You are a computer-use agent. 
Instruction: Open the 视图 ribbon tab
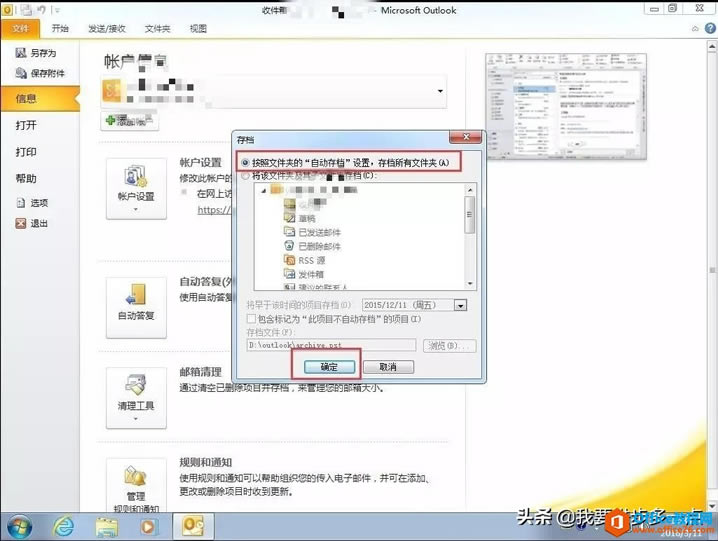point(198,29)
